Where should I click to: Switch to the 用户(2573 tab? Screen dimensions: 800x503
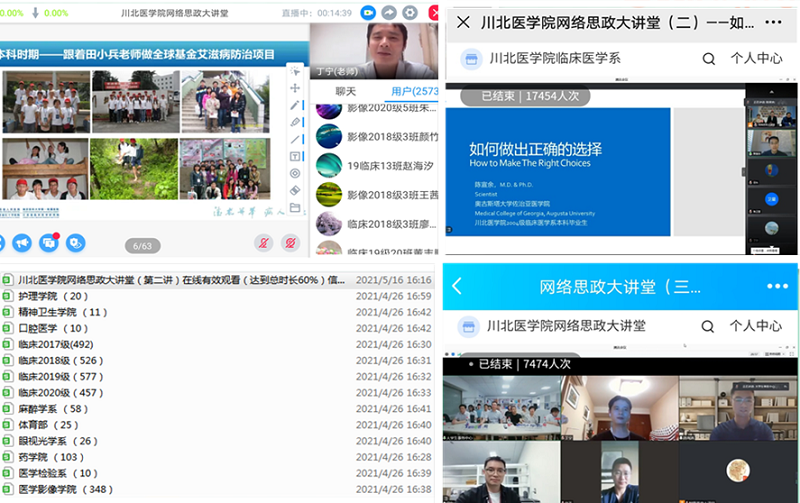click(x=414, y=91)
